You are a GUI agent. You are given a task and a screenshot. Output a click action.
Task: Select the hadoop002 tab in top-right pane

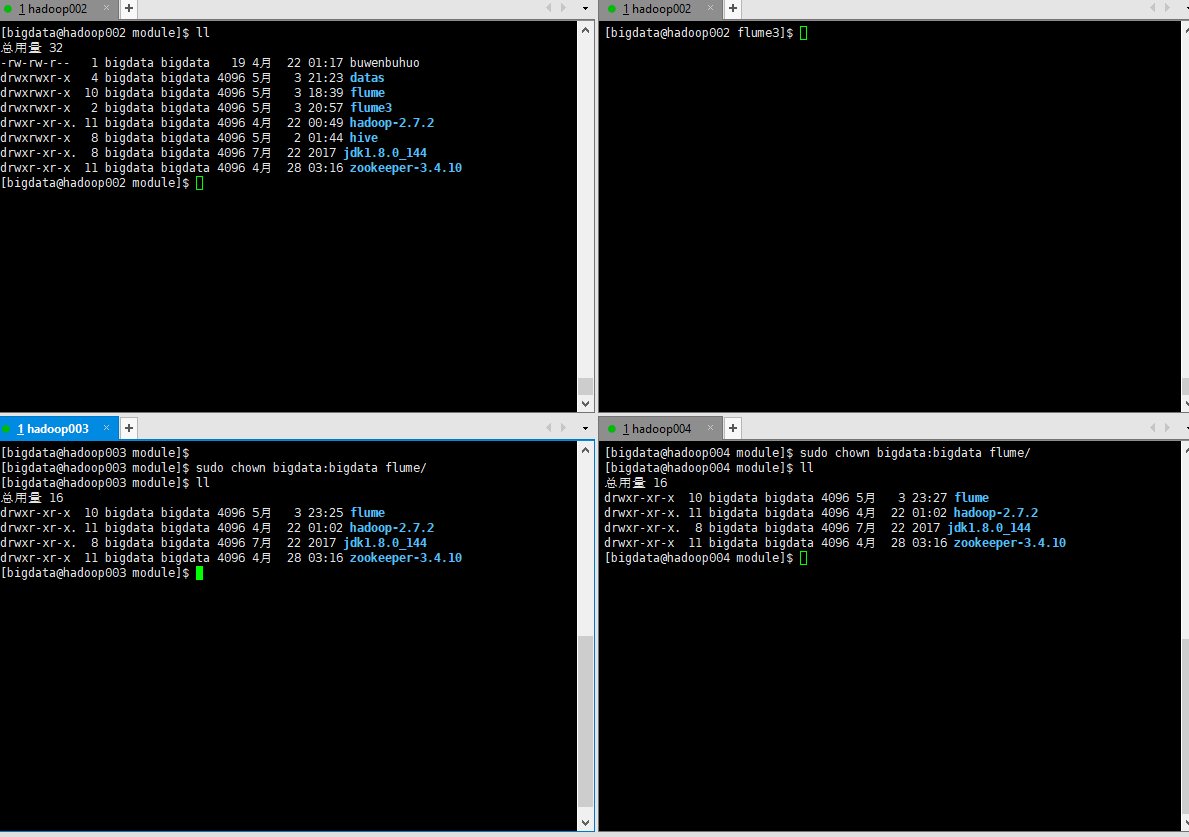point(657,9)
